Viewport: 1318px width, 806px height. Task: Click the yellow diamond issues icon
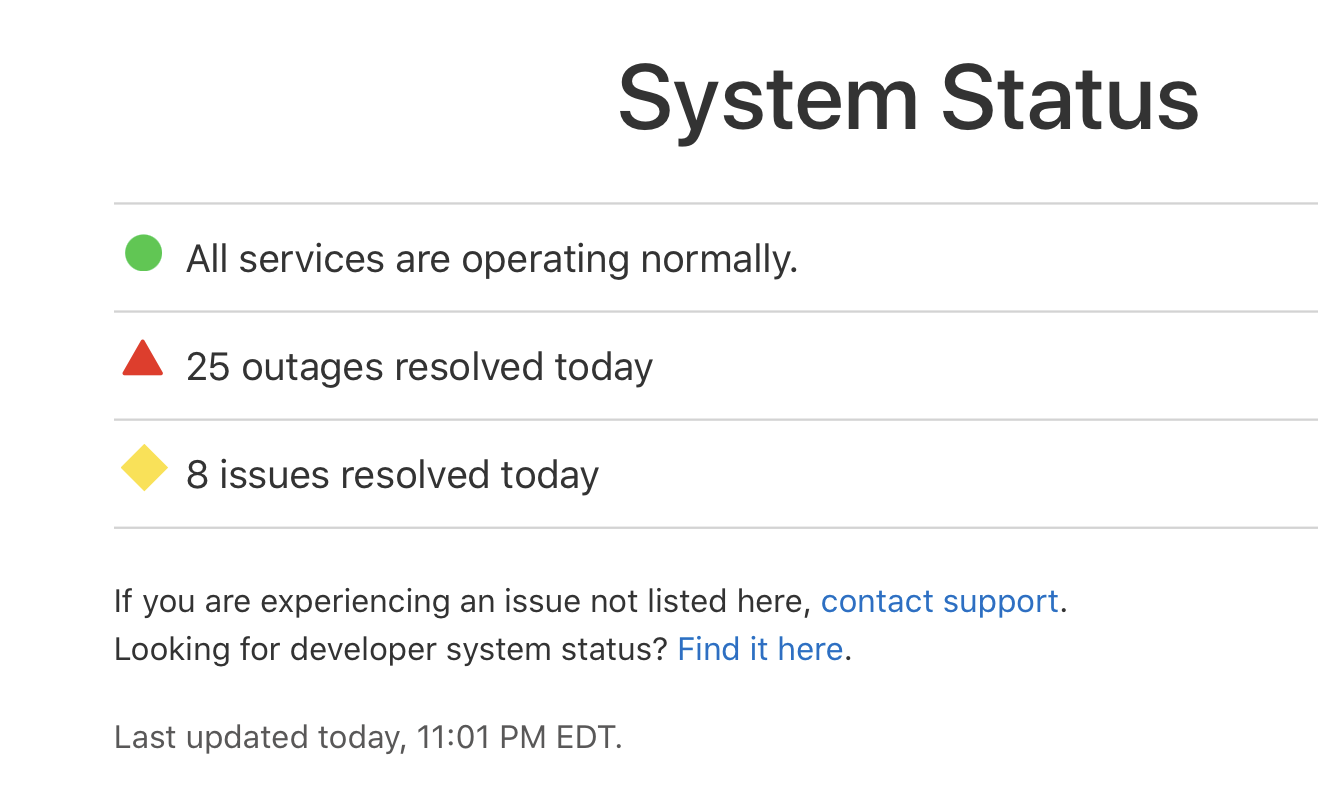[x=144, y=468]
